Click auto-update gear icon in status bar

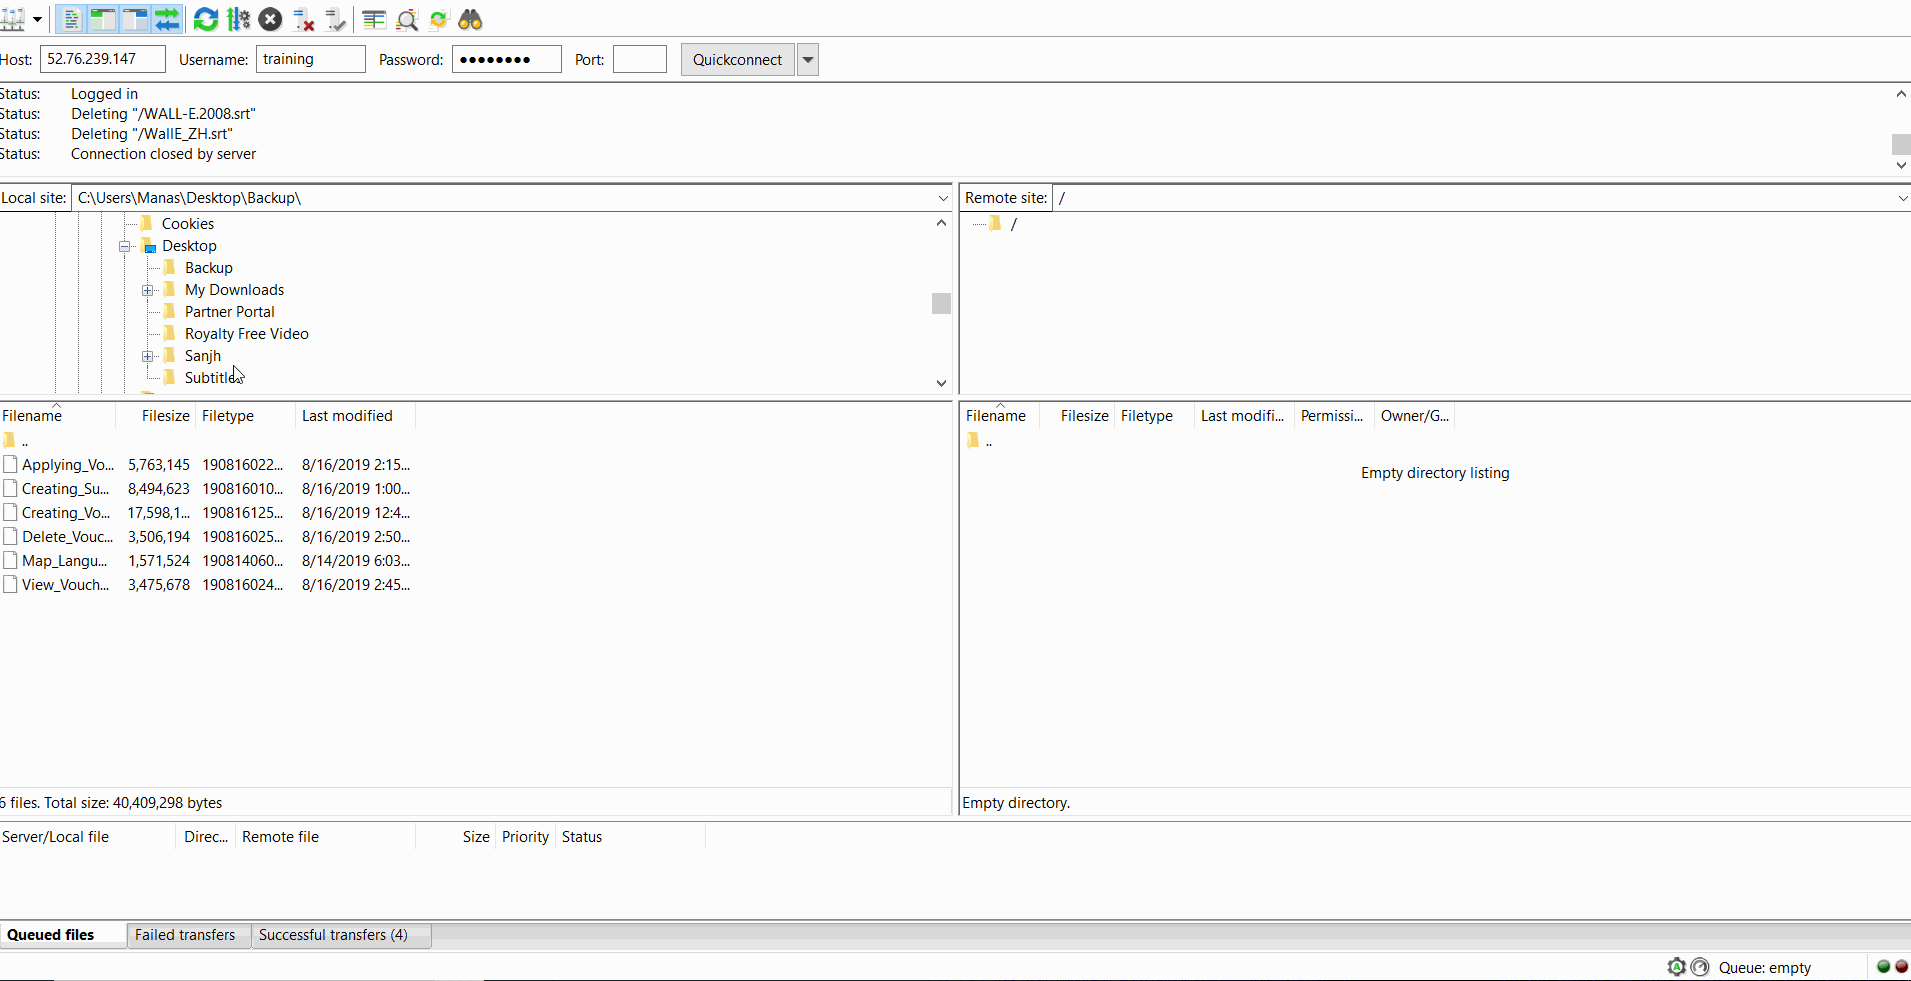(x=1677, y=967)
